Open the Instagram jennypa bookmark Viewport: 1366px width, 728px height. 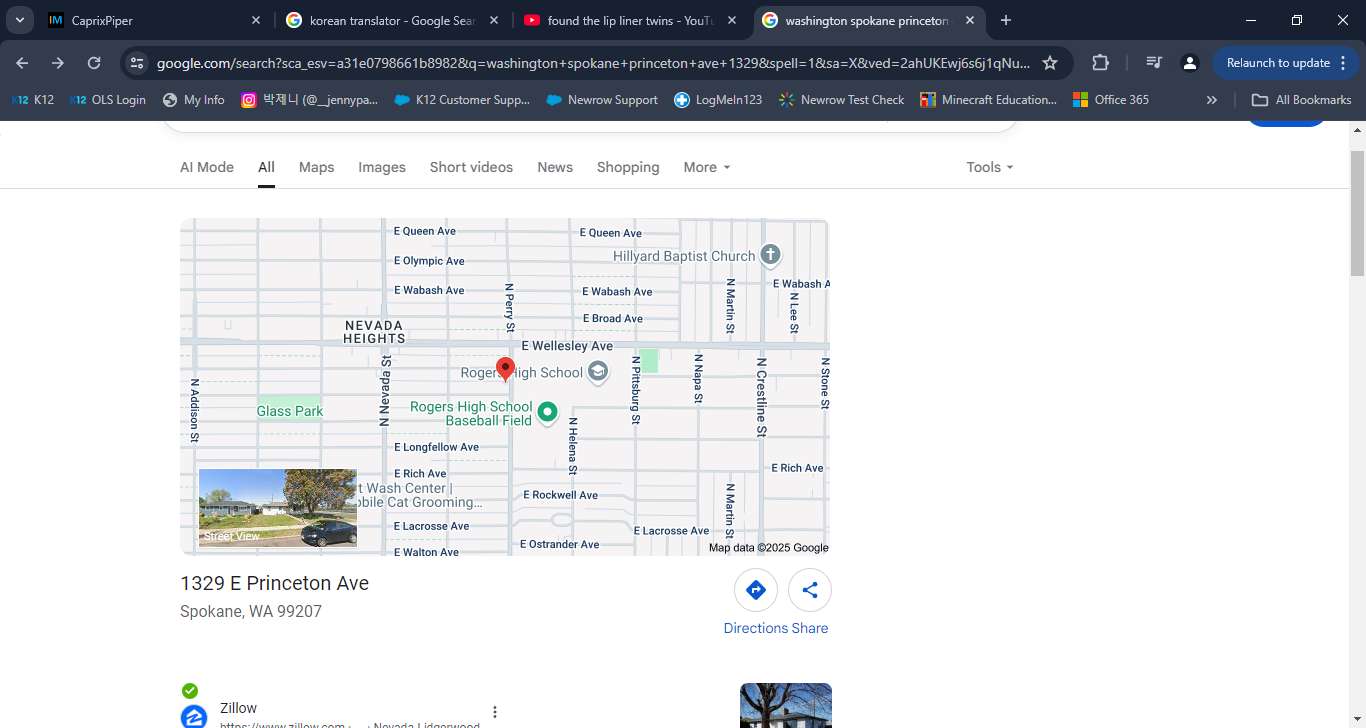click(x=310, y=100)
